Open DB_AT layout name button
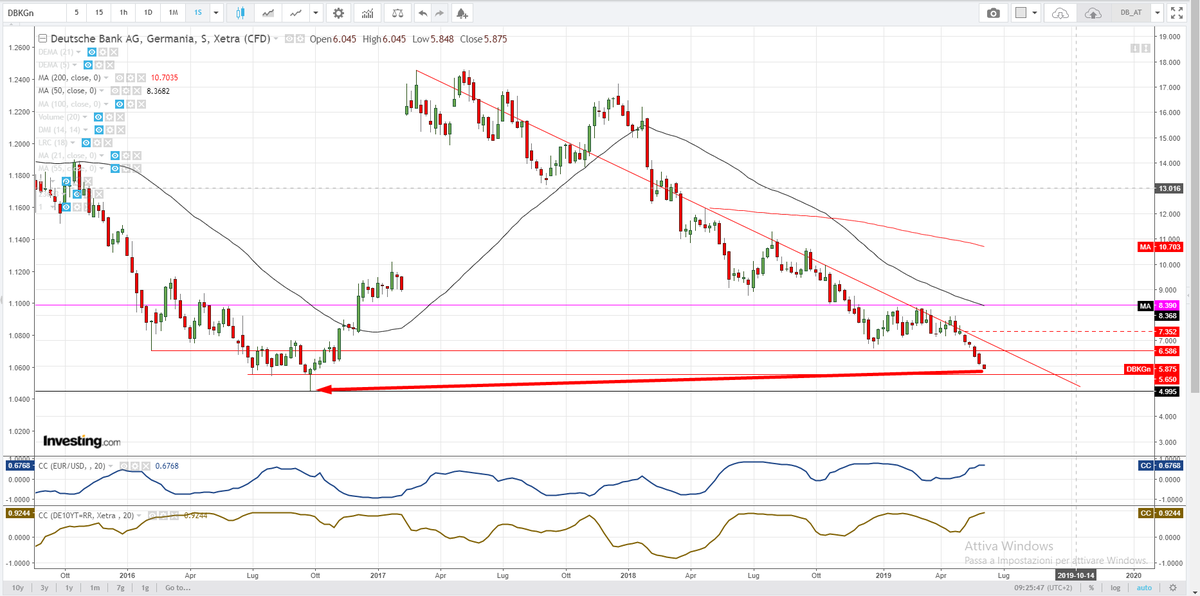Screen dimensions: 1200x596 (x=1131, y=13)
